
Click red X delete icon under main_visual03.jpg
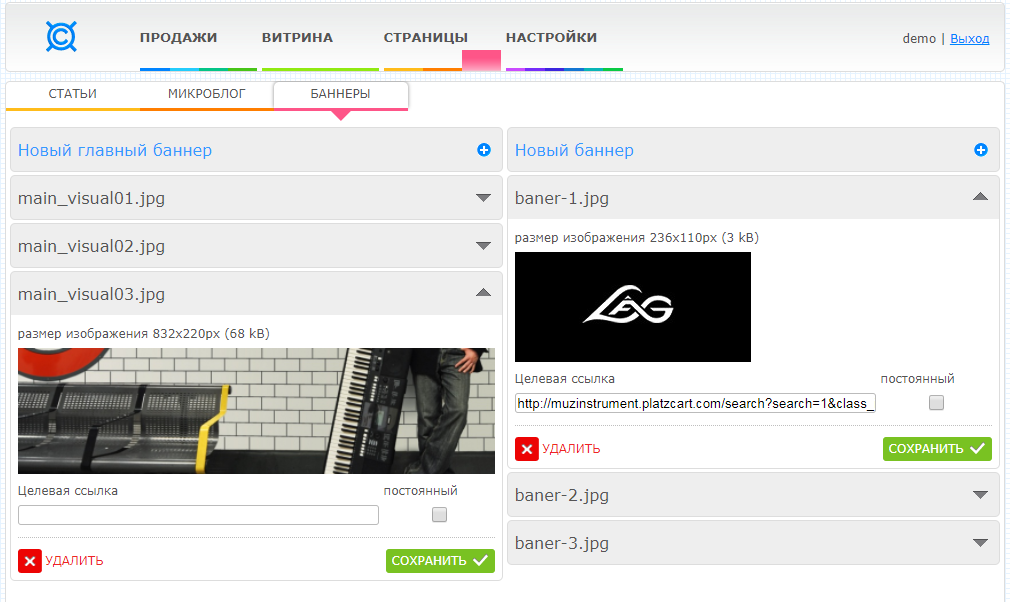30,561
